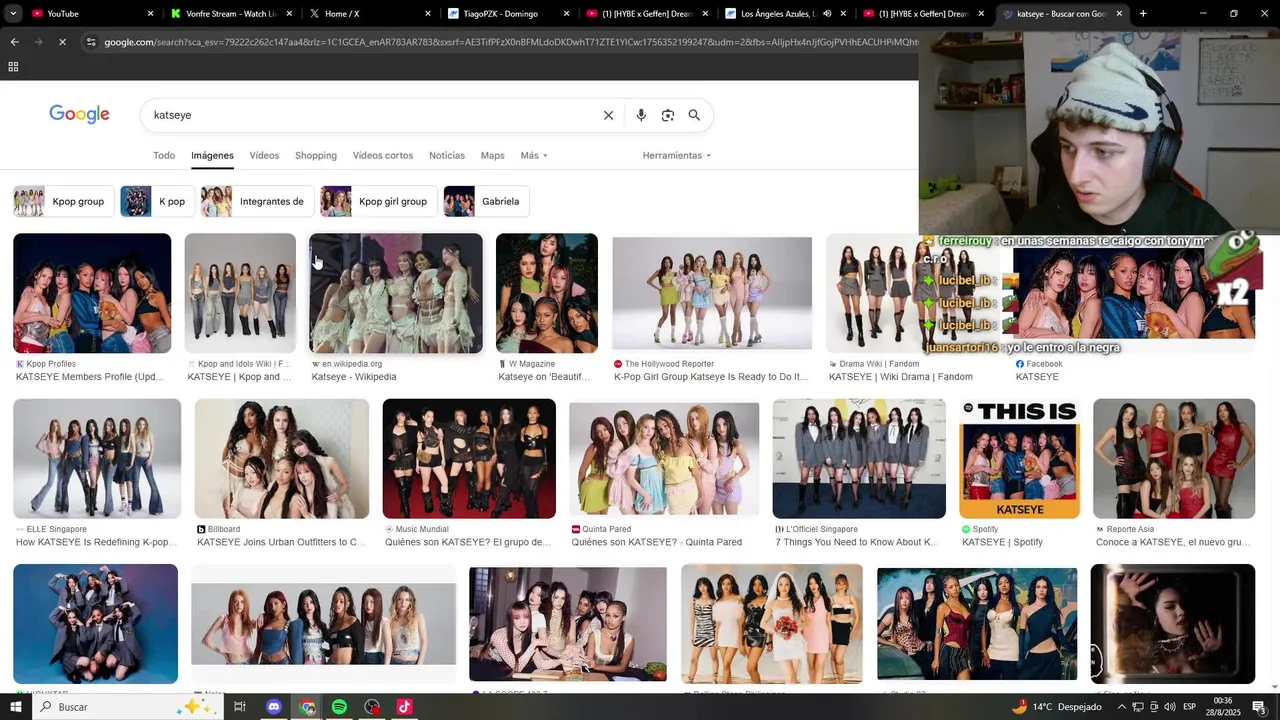The image size is (1280, 720).
Task: Open The Hollywood Reporter image result
Action: 712,293
